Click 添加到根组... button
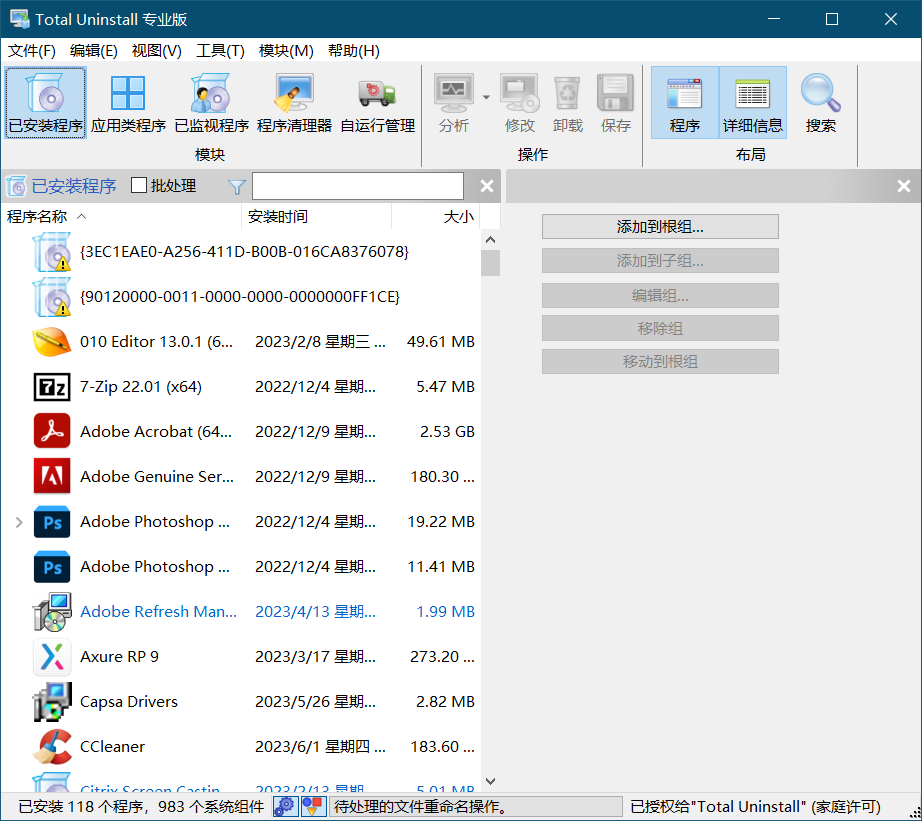 pyautogui.click(x=660, y=226)
